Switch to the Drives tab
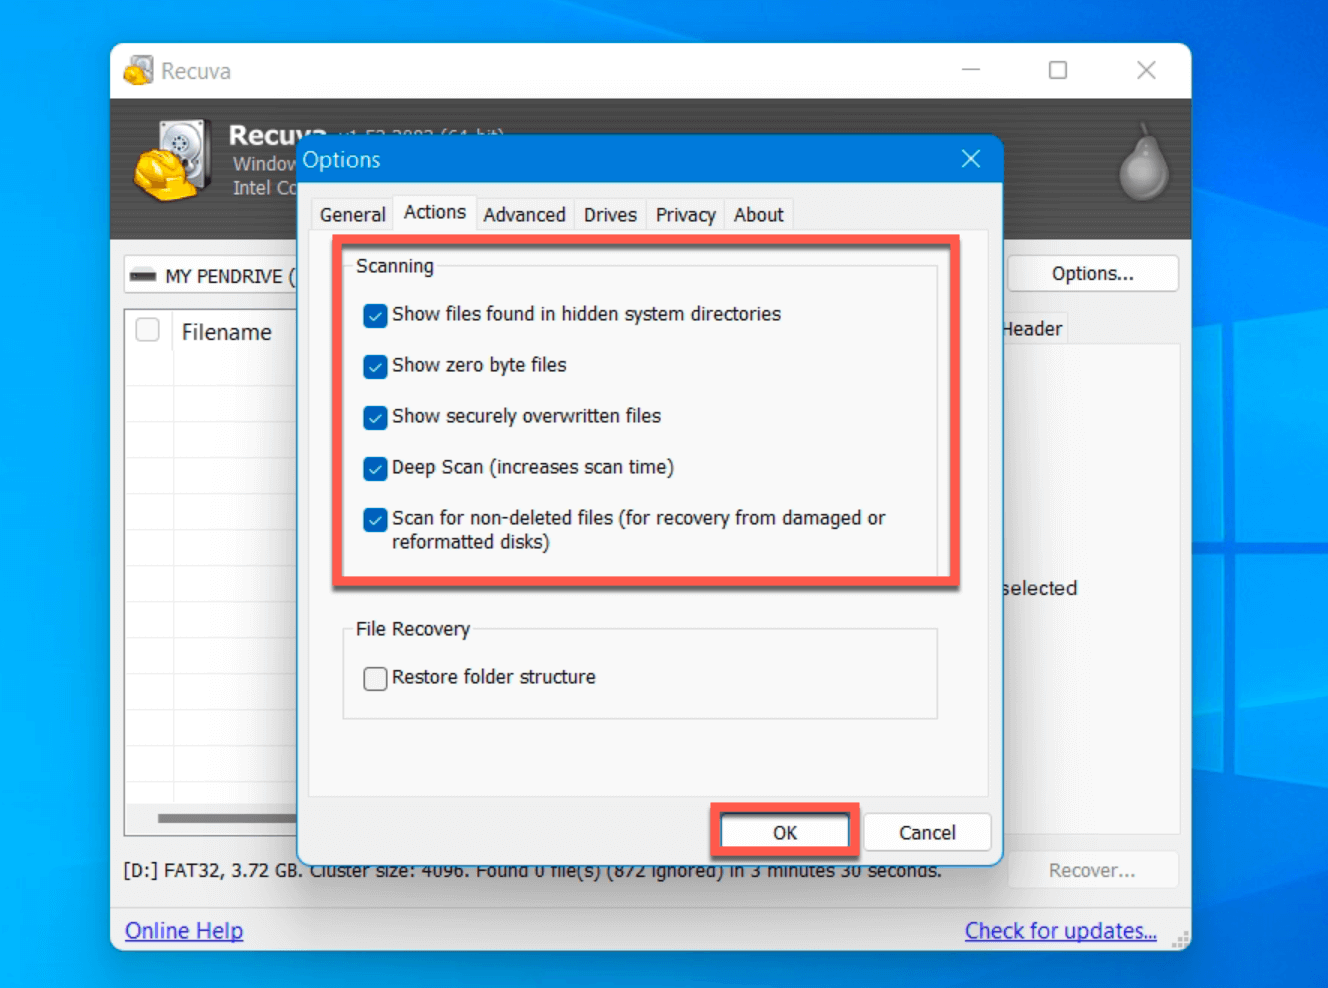The width and height of the screenshot is (1328, 988). click(610, 215)
